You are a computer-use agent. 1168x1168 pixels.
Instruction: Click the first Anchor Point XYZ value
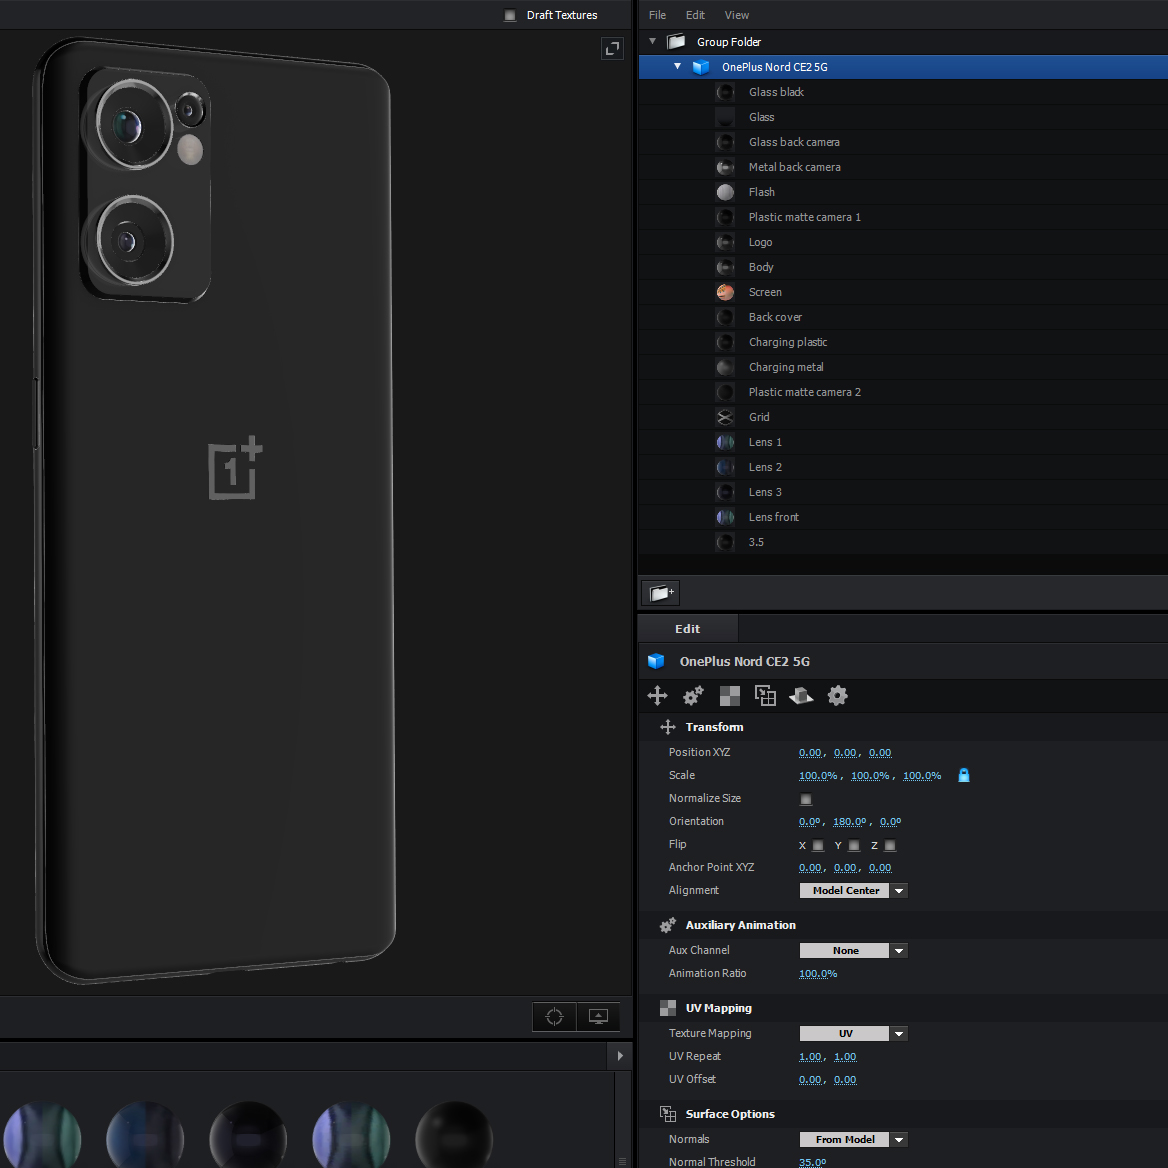pos(810,868)
